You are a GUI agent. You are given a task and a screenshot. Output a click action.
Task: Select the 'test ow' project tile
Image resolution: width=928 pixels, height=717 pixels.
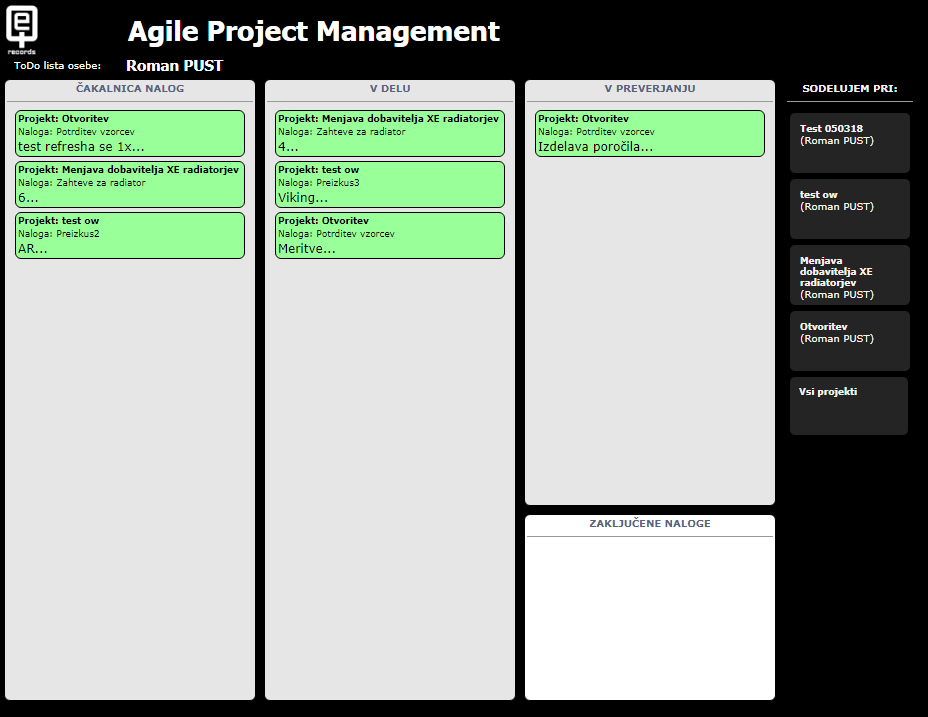click(x=850, y=209)
